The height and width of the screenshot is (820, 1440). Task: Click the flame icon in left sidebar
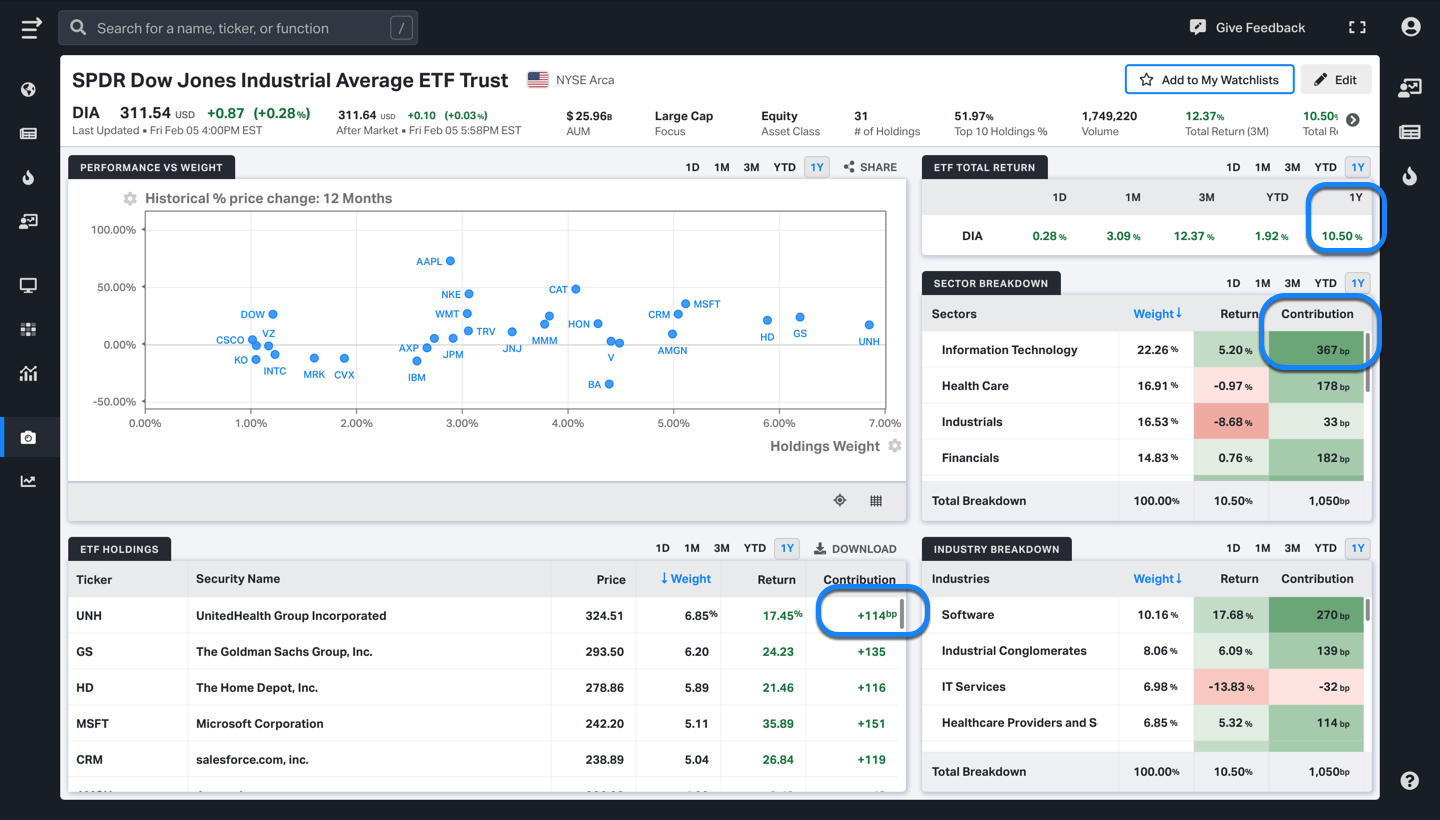(28, 178)
